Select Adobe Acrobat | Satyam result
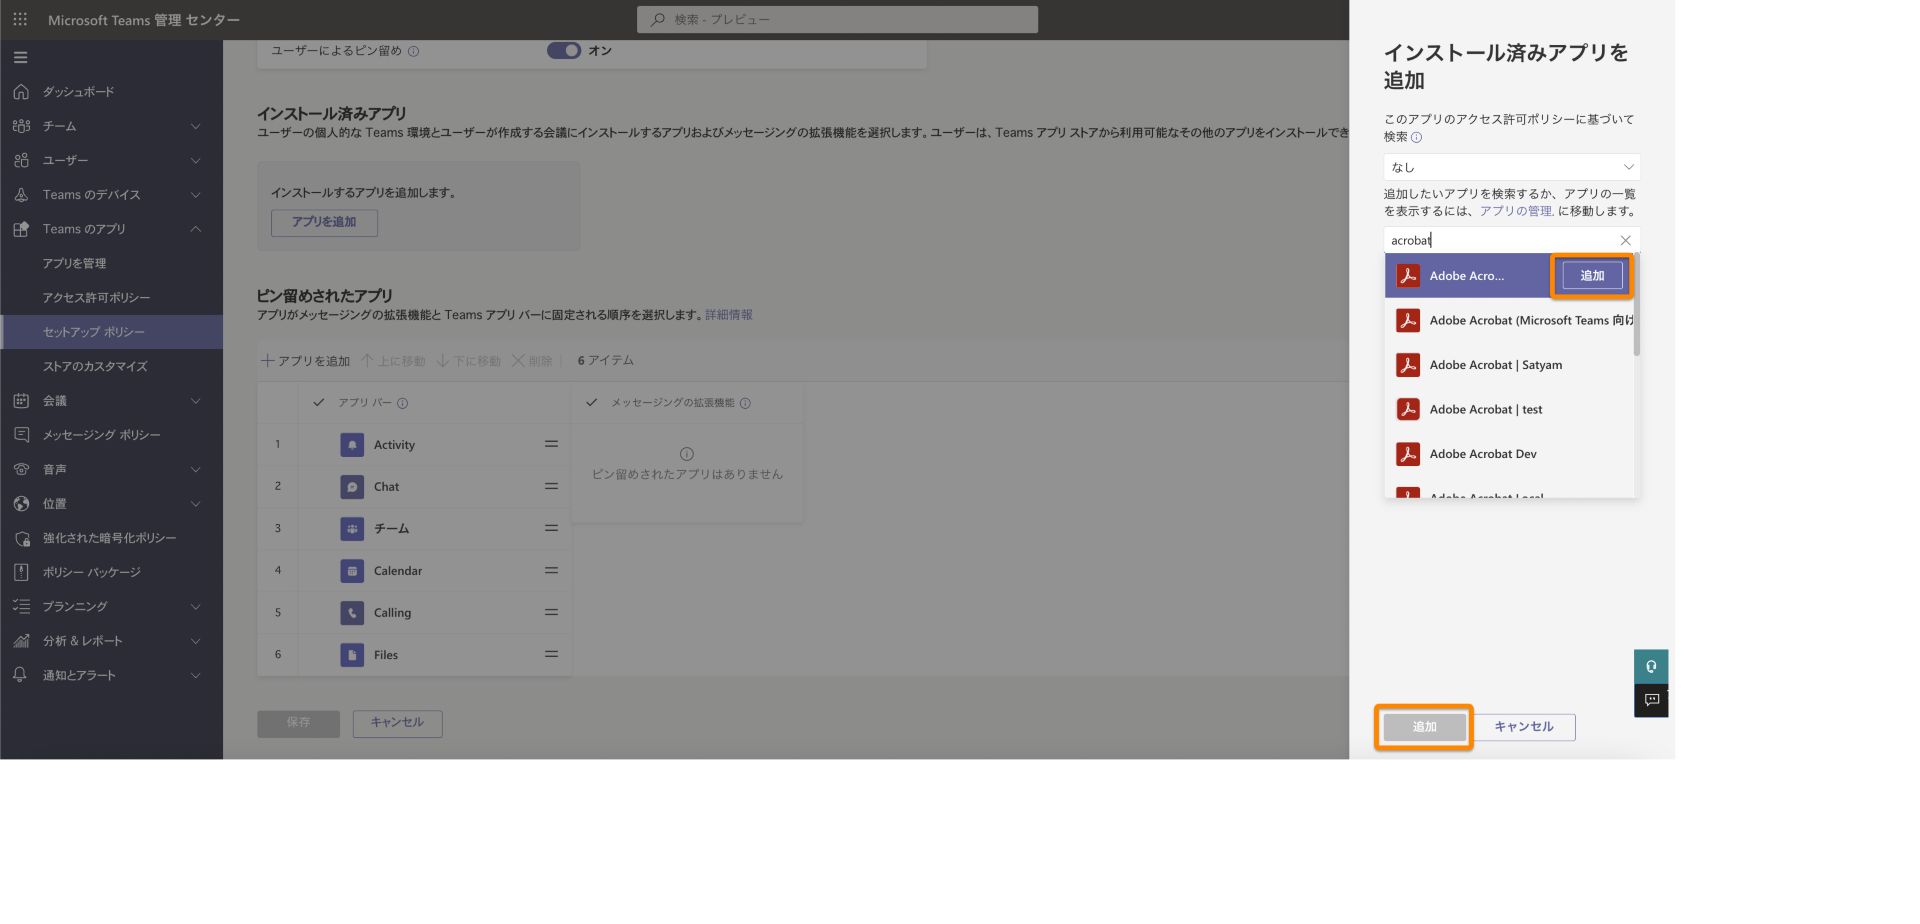This screenshot has height=924, width=1920. [1509, 365]
